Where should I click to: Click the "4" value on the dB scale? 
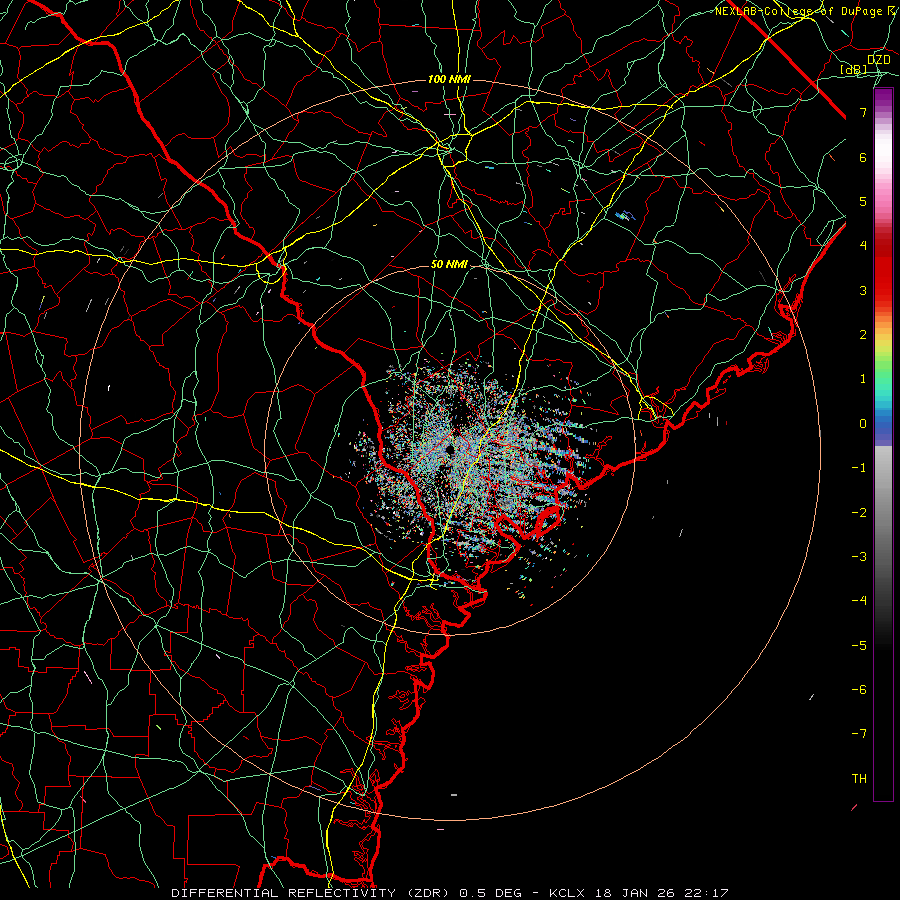pyautogui.click(x=863, y=246)
